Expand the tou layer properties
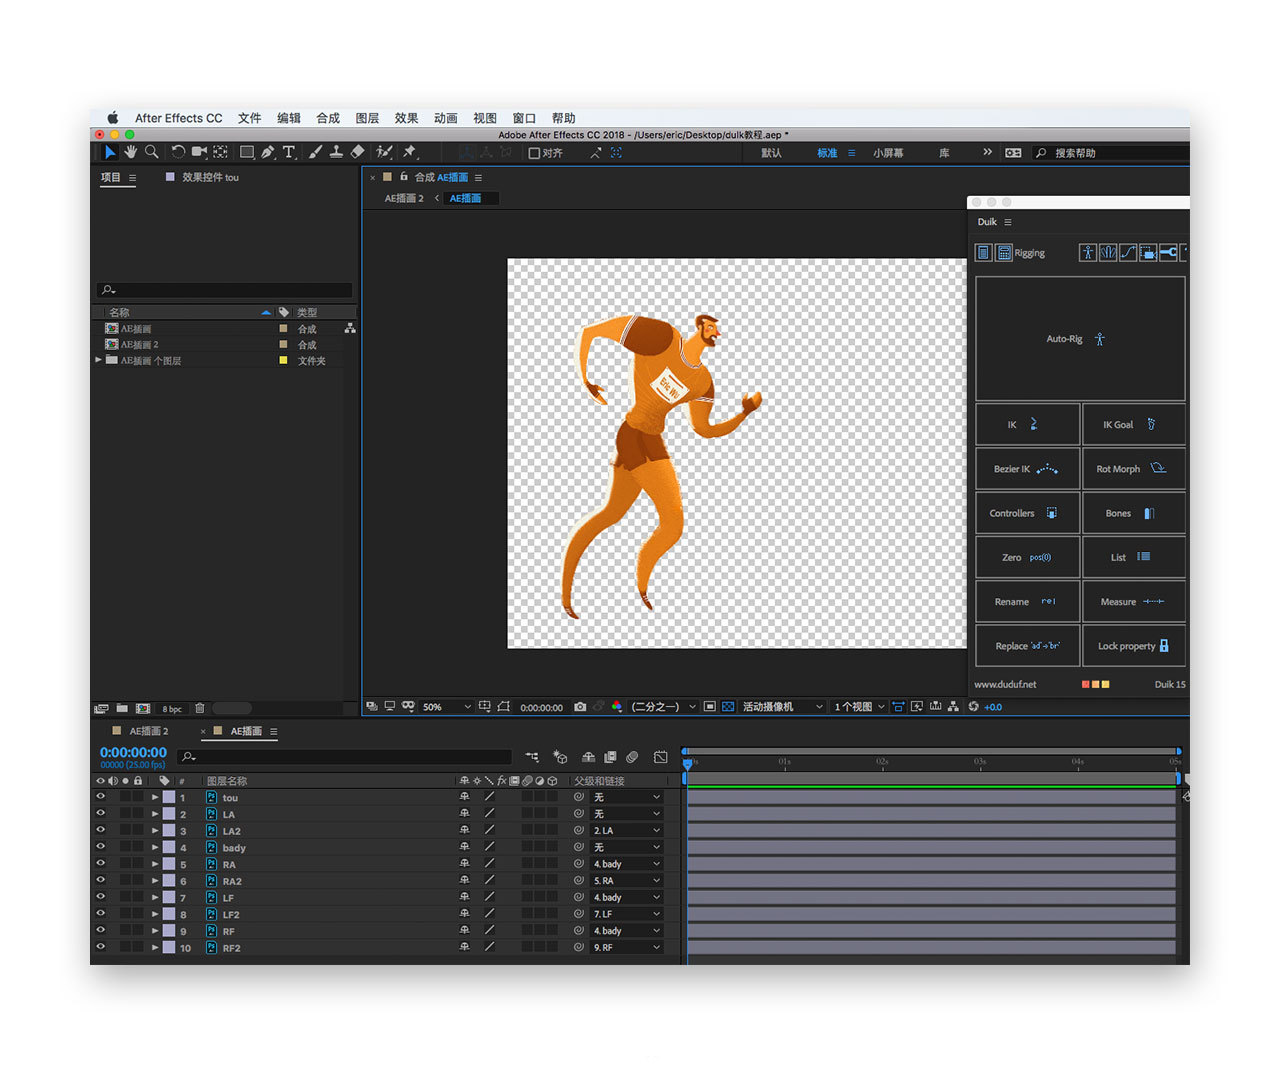This screenshot has height=1074, width=1280. pyautogui.click(x=155, y=797)
